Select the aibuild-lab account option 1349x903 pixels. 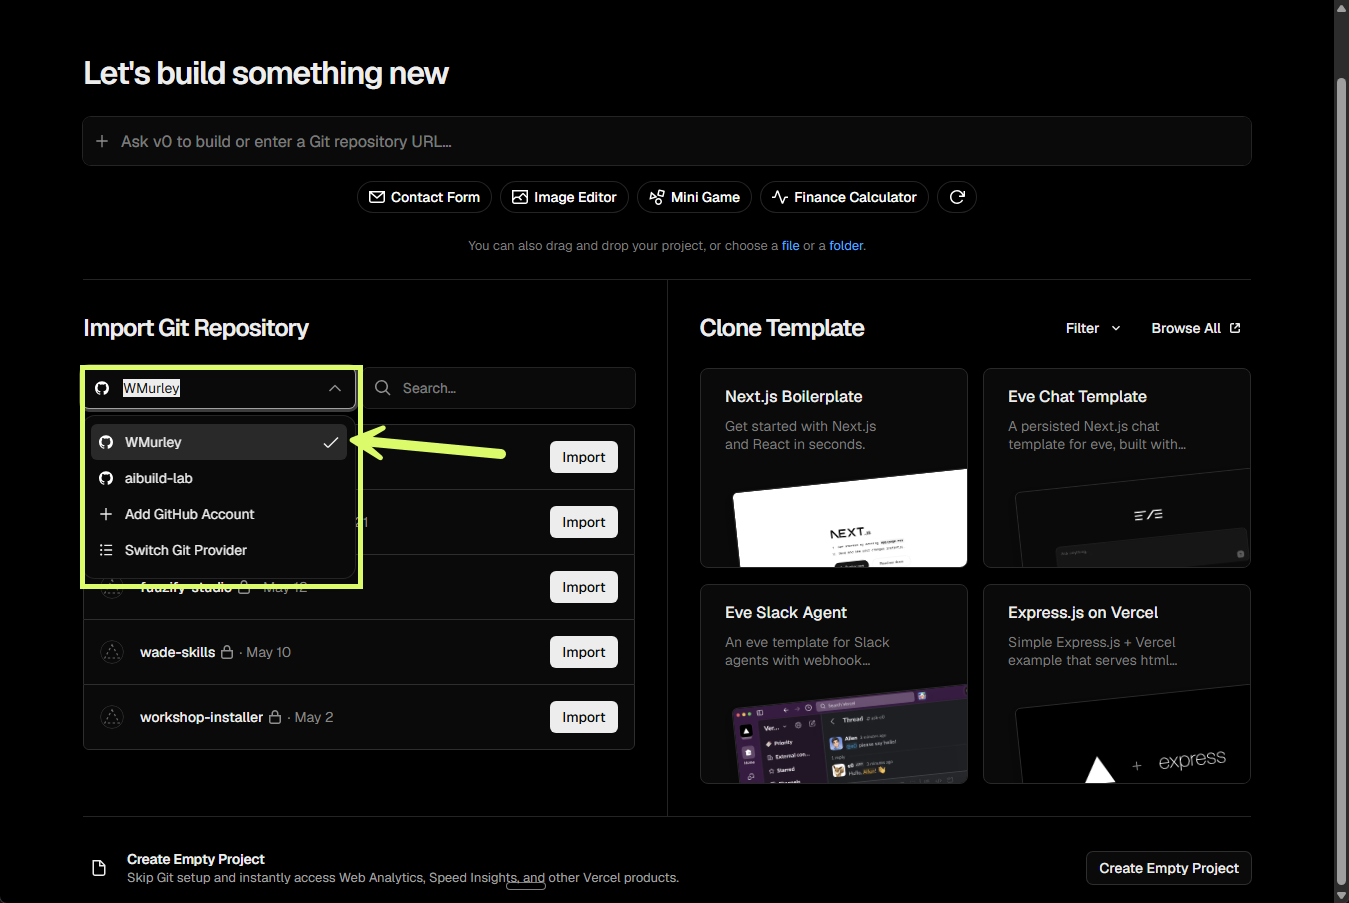point(219,478)
